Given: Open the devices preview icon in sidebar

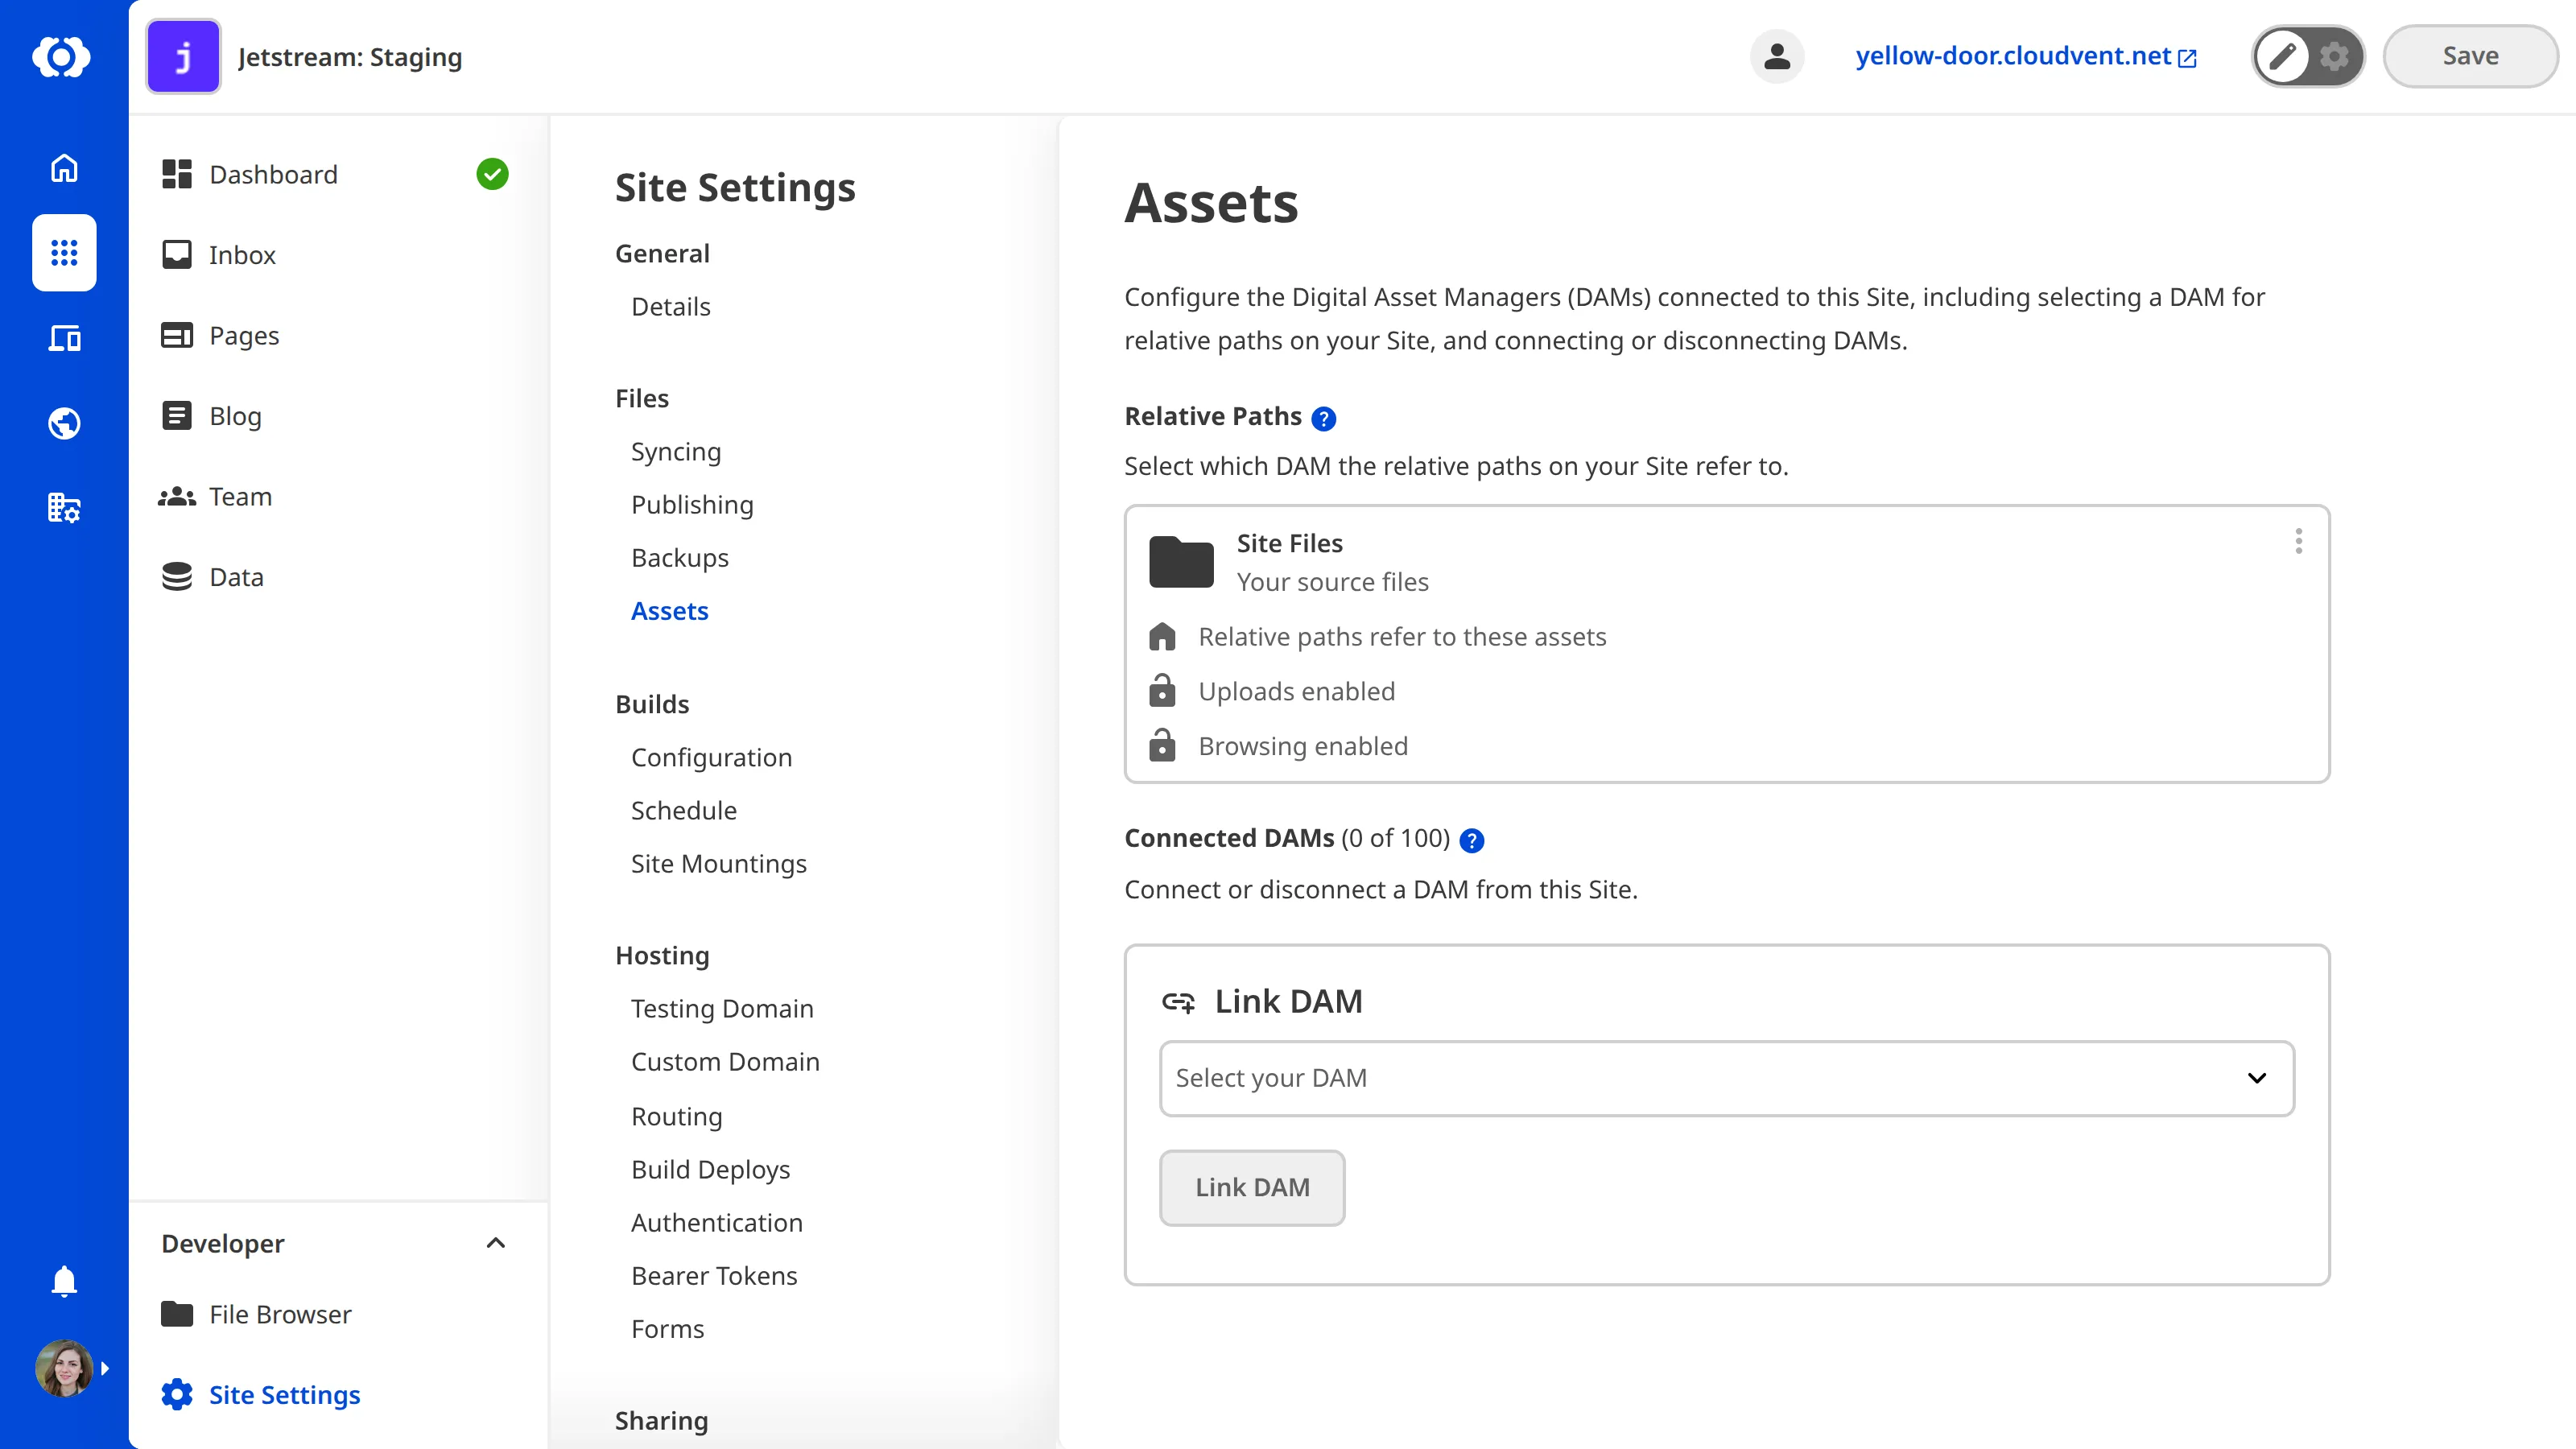Looking at the screenshot, I should coord(63,338).
